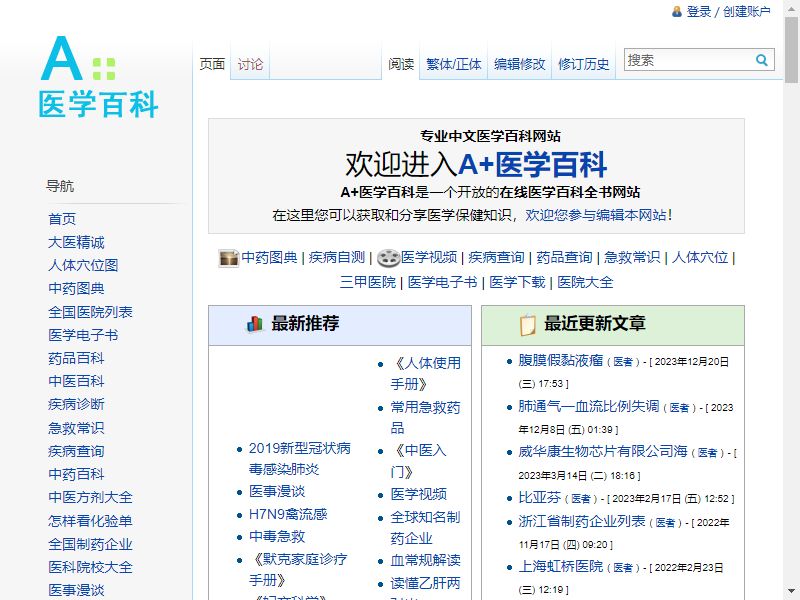Open 人体穴位 quick link
The height and width of the screenshot is (600, 800).
(x=699, y=258)
